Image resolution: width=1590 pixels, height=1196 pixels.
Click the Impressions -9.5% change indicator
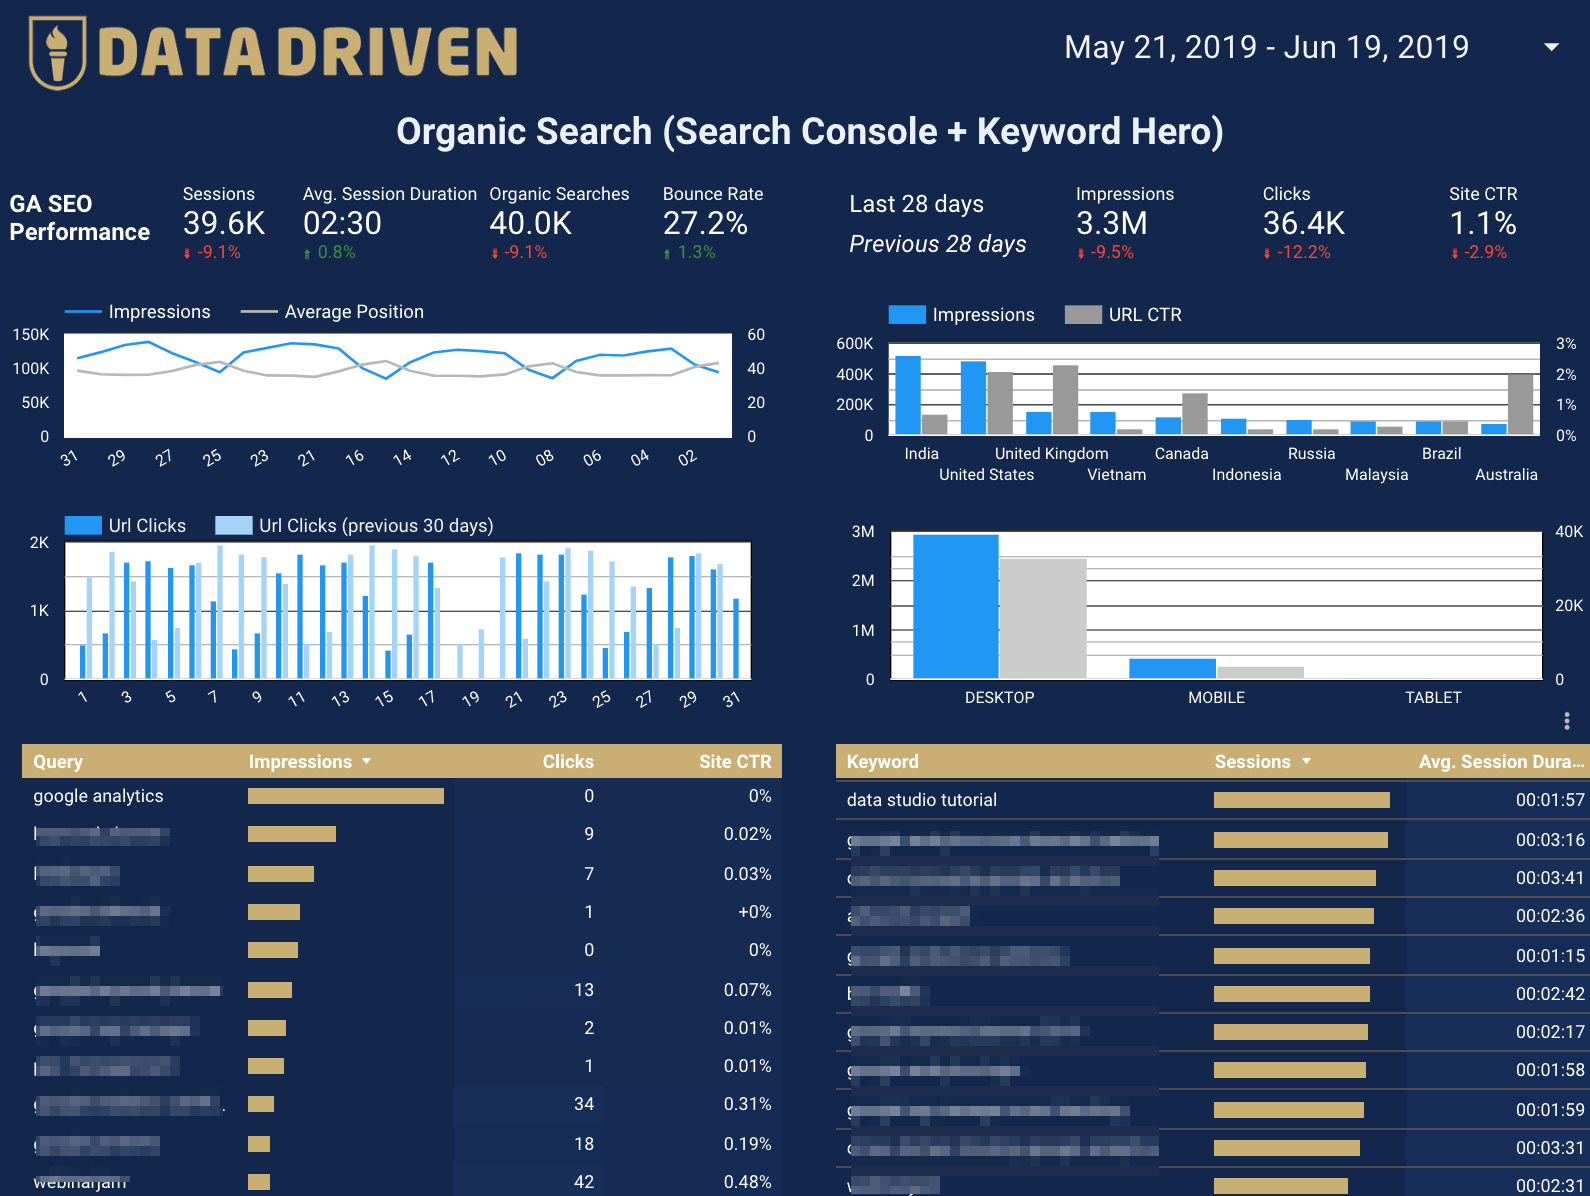(x=1105, y=253)
